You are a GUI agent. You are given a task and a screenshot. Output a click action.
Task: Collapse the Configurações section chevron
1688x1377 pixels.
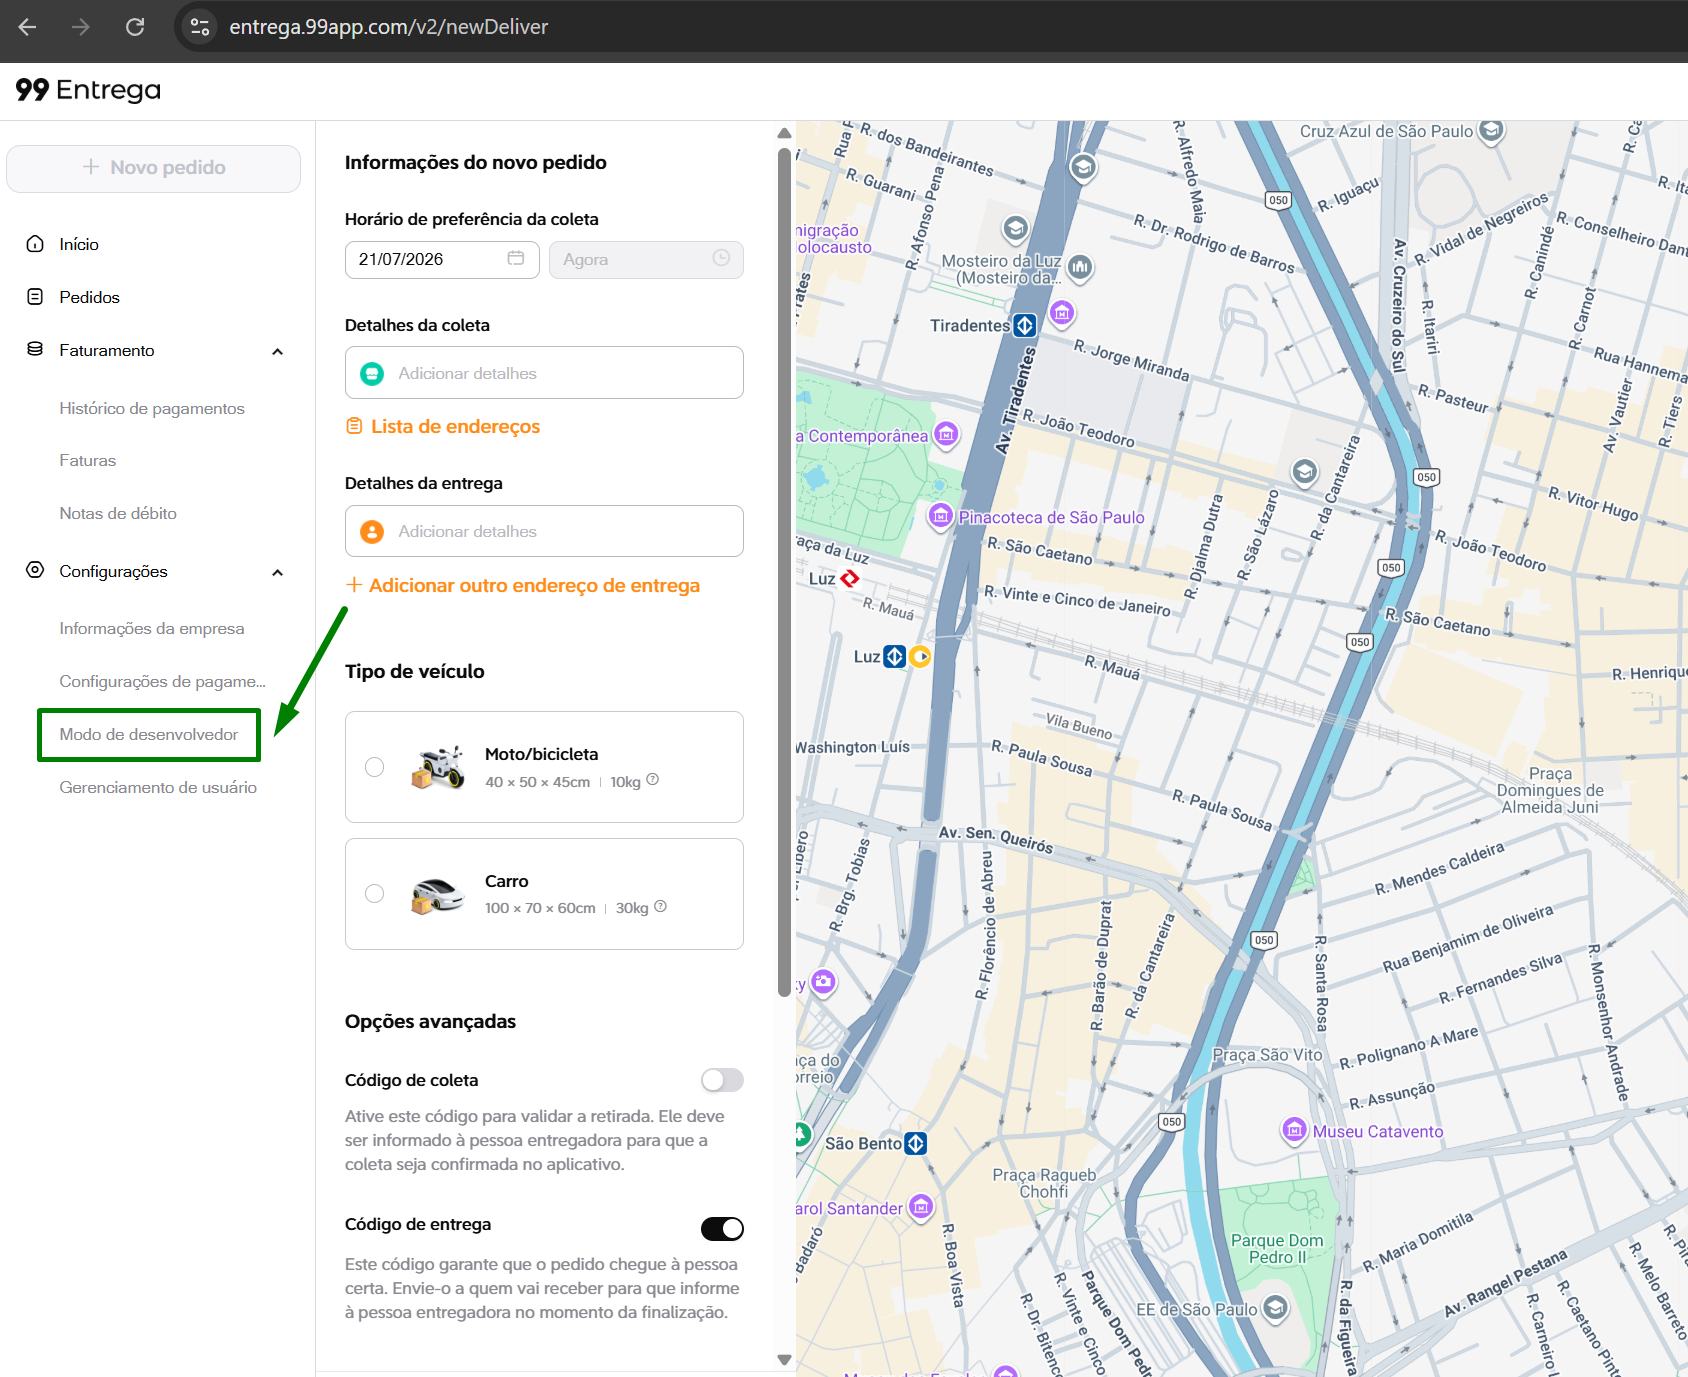point(277,572)
